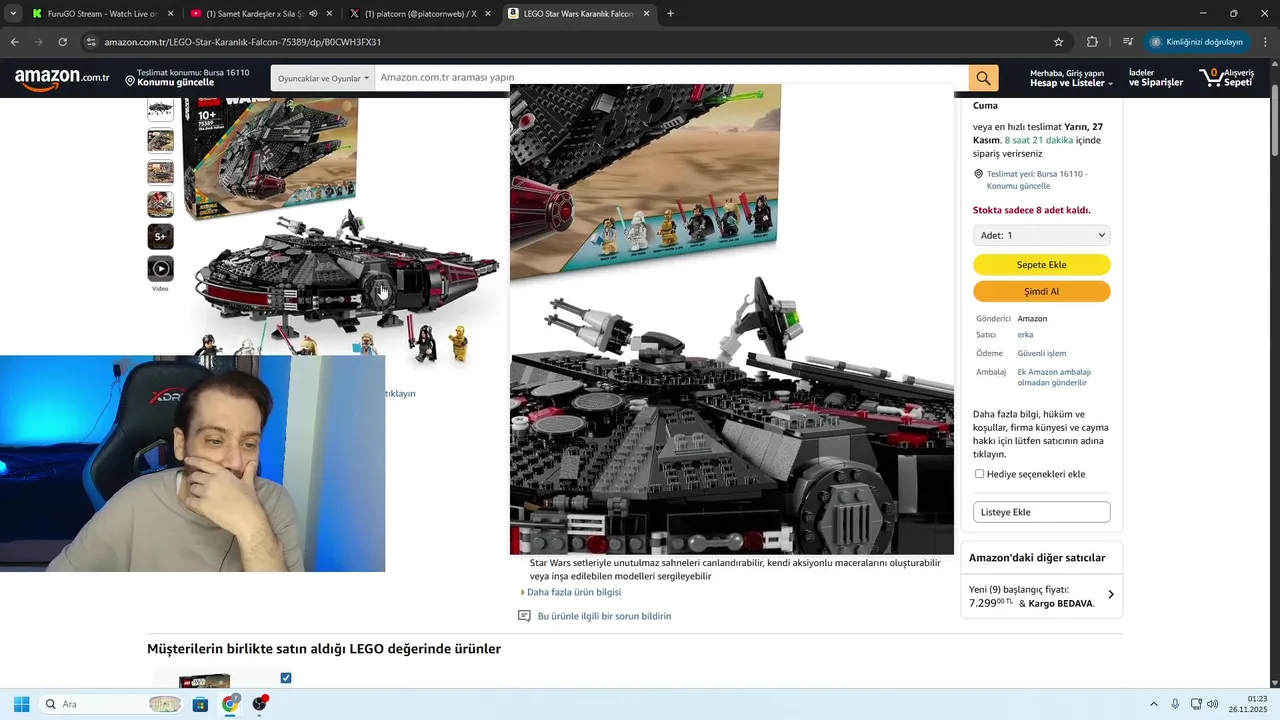Expand the Hesap ve Listeler menu
This screenshot has height=720, width=1280.
1071,78
